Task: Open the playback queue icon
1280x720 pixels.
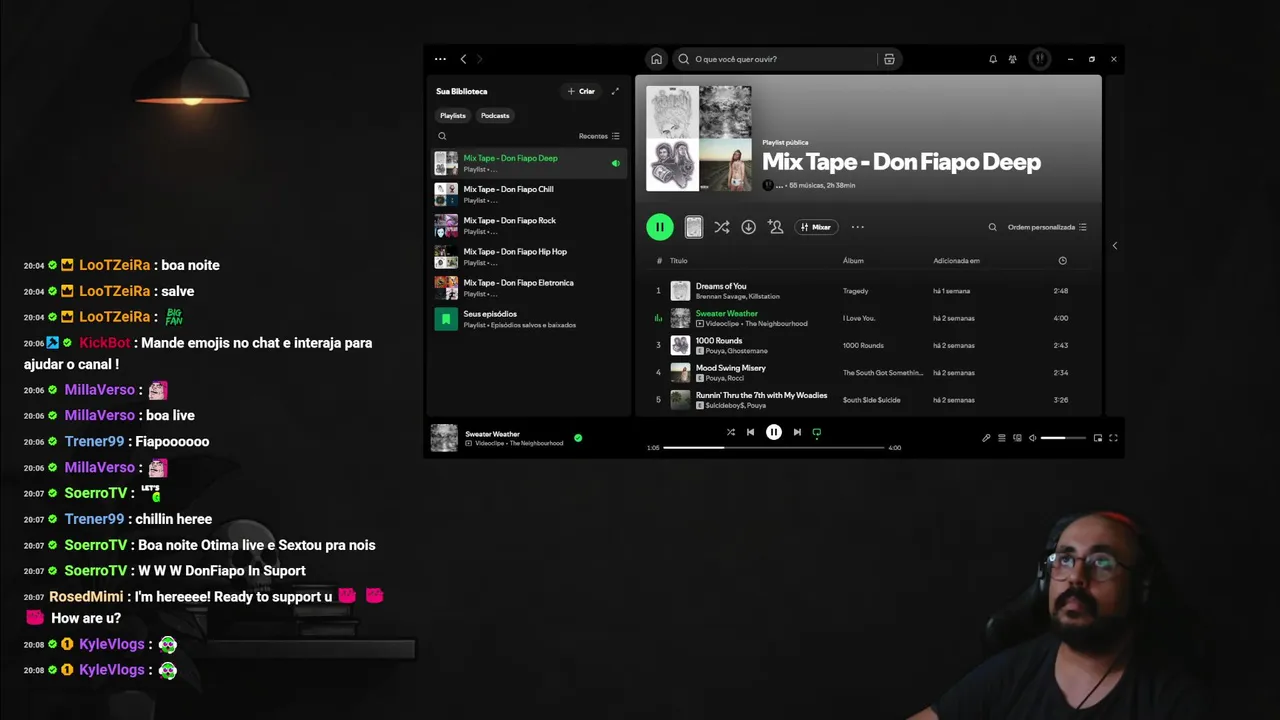Action: click(1002, 438)
